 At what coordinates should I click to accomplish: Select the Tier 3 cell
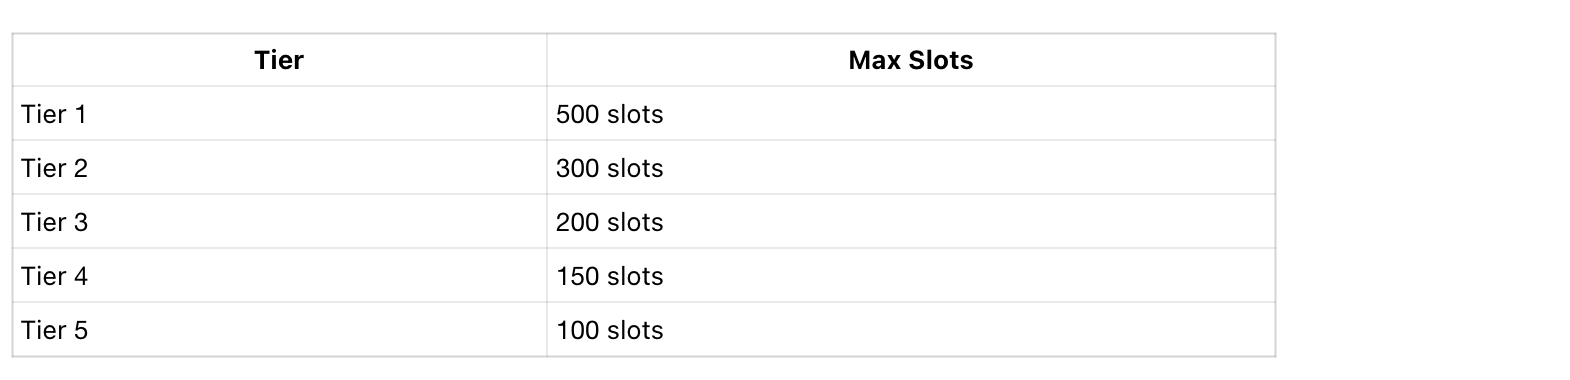pyautogui.click(x=279, y=222)
